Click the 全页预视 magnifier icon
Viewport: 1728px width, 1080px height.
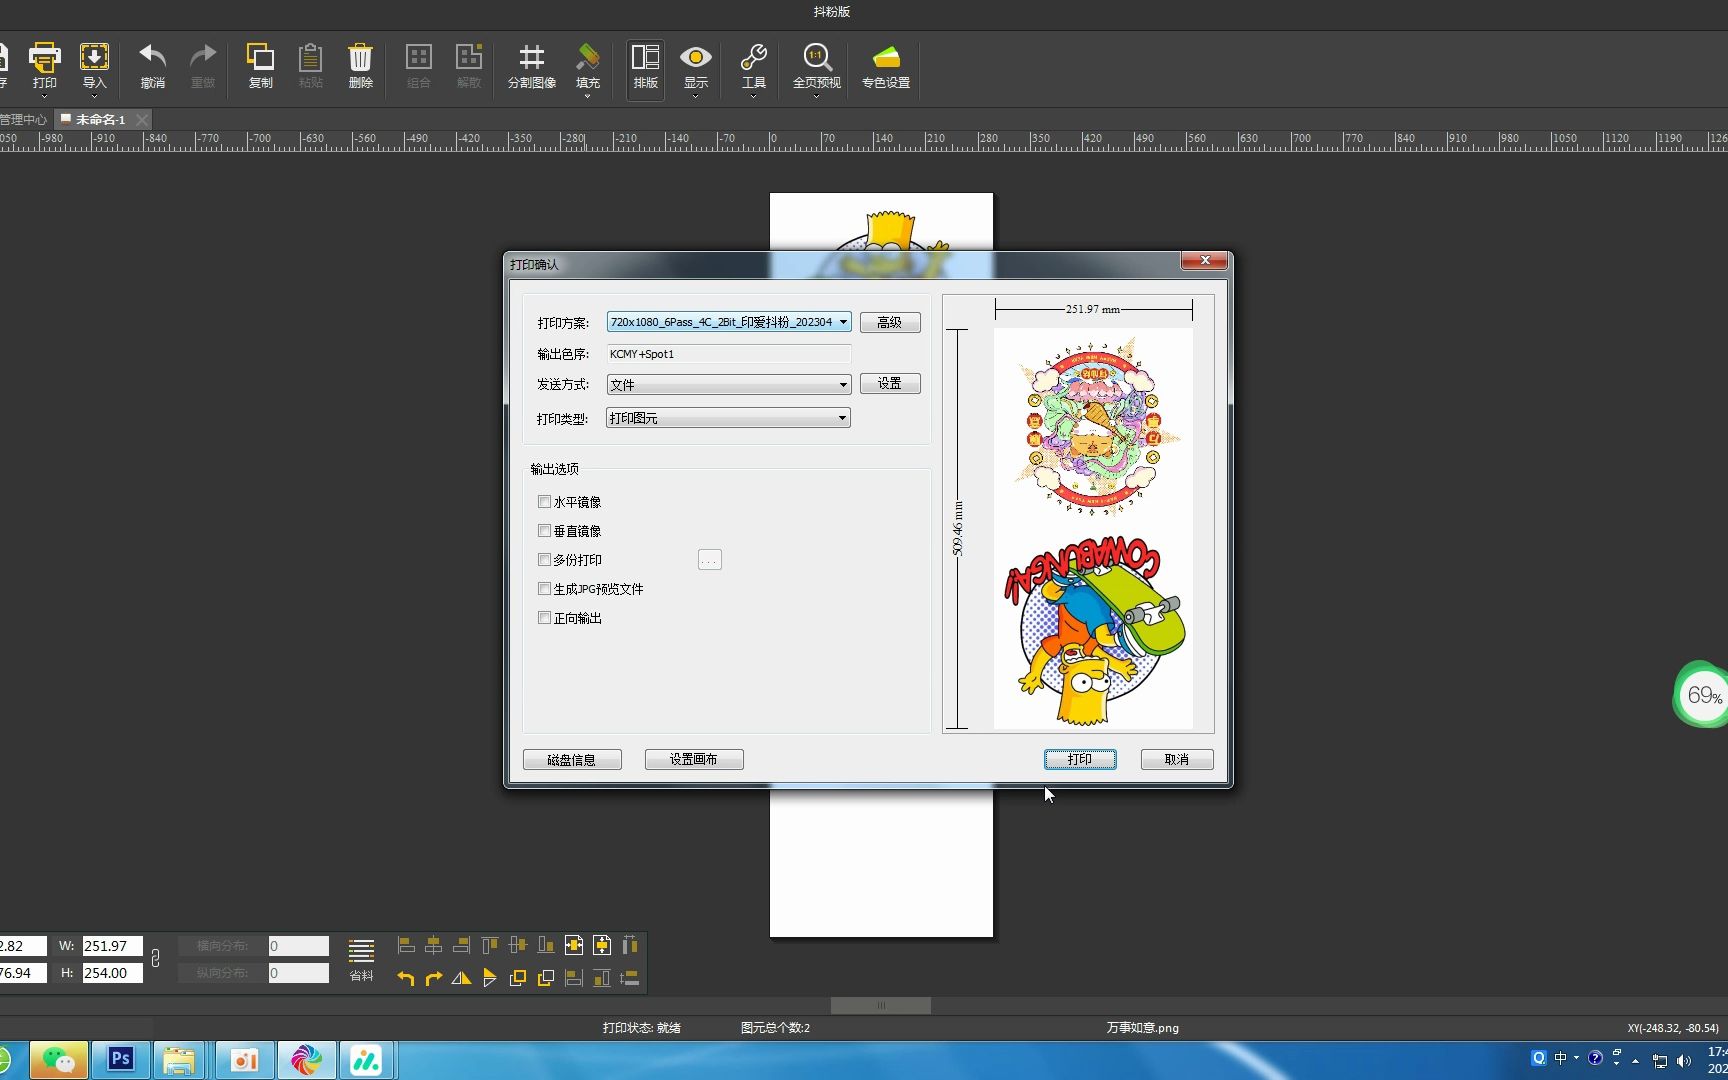pos(817,57)
